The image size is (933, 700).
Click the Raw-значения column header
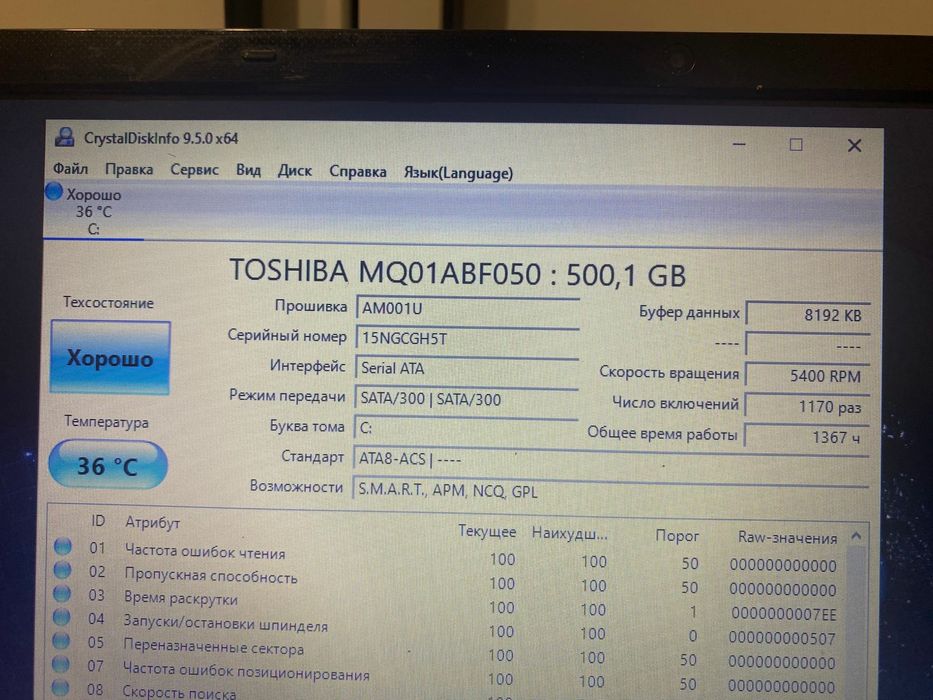tap(787, 538)
